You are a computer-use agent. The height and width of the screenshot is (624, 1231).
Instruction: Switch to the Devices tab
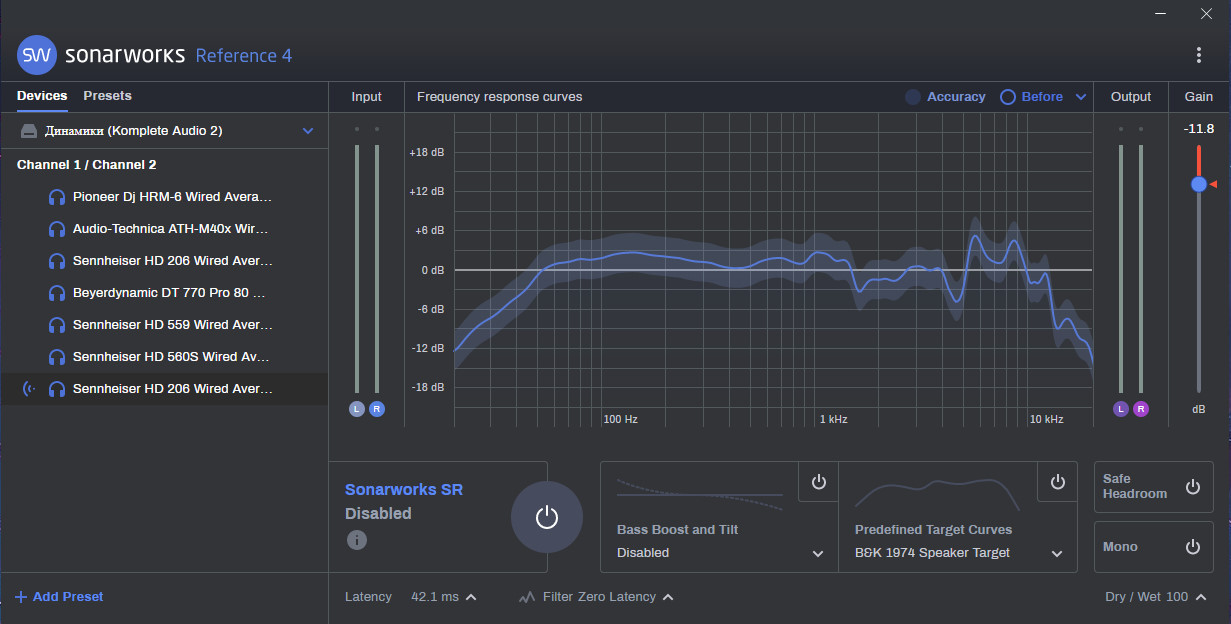click(42, 96)
